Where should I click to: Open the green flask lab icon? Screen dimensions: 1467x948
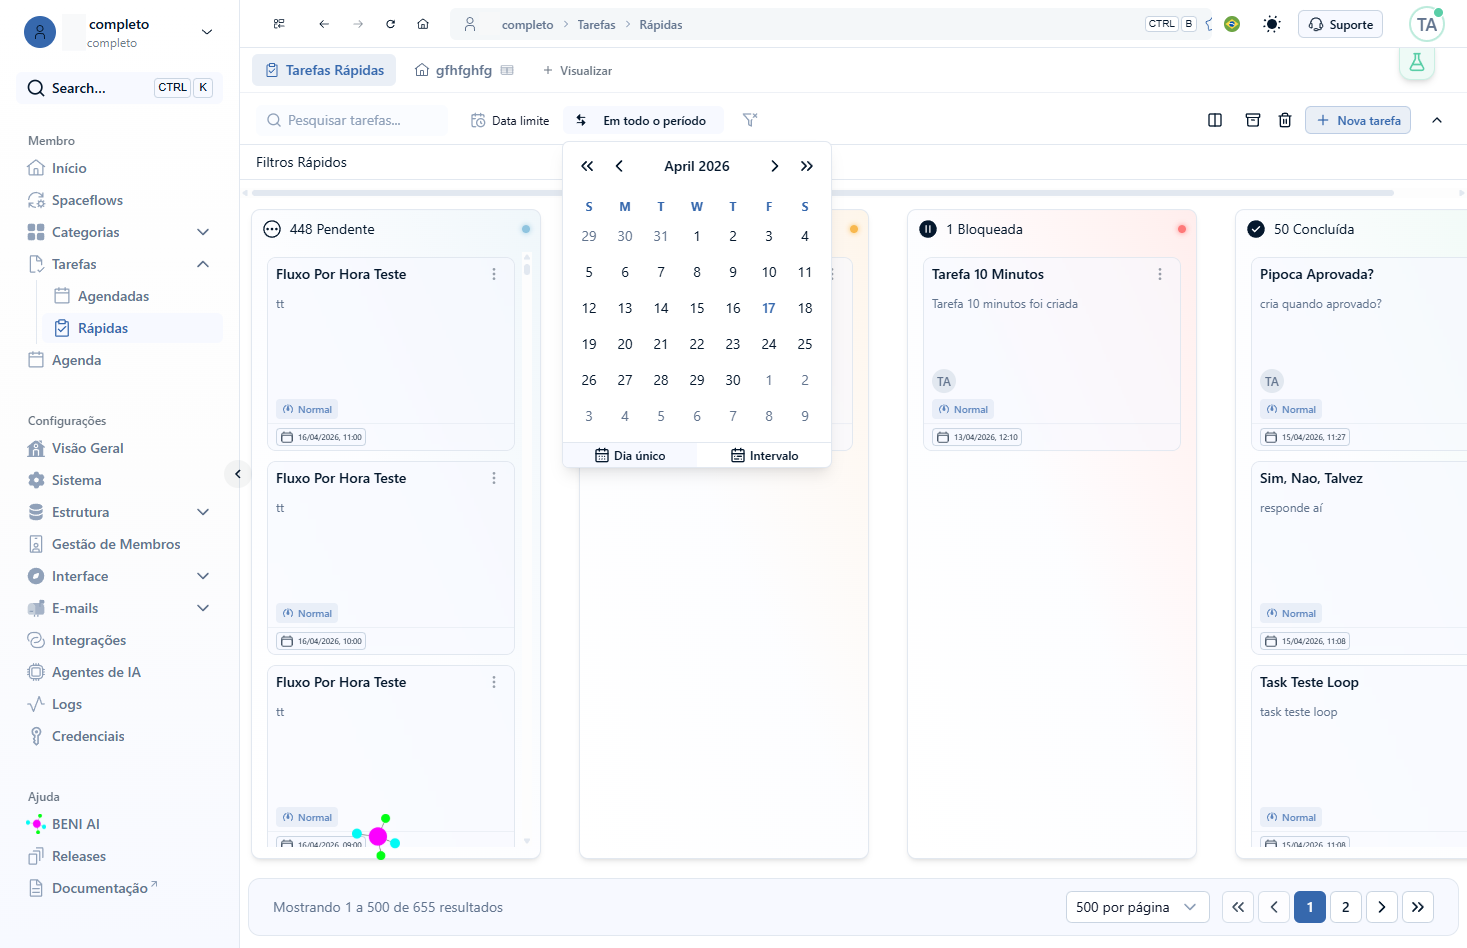pyautogui.click(x=1417, y=62)
